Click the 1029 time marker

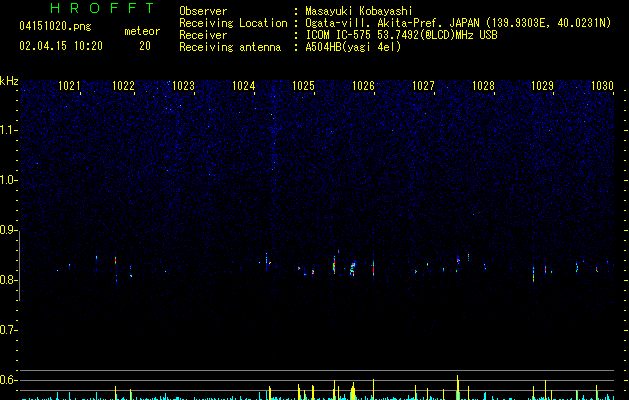click(x=542, y=85)
